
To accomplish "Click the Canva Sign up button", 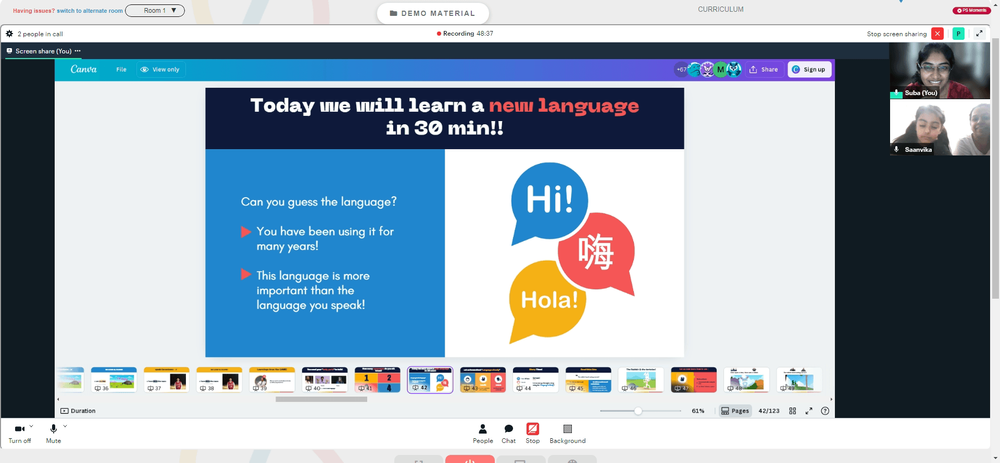I will tap(809, 70).
